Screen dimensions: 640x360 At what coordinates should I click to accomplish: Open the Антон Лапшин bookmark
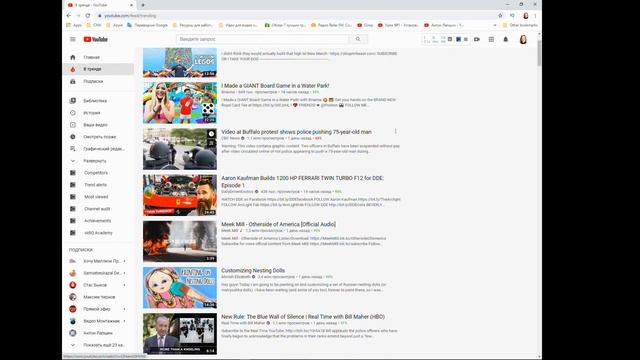coord(444,25)
